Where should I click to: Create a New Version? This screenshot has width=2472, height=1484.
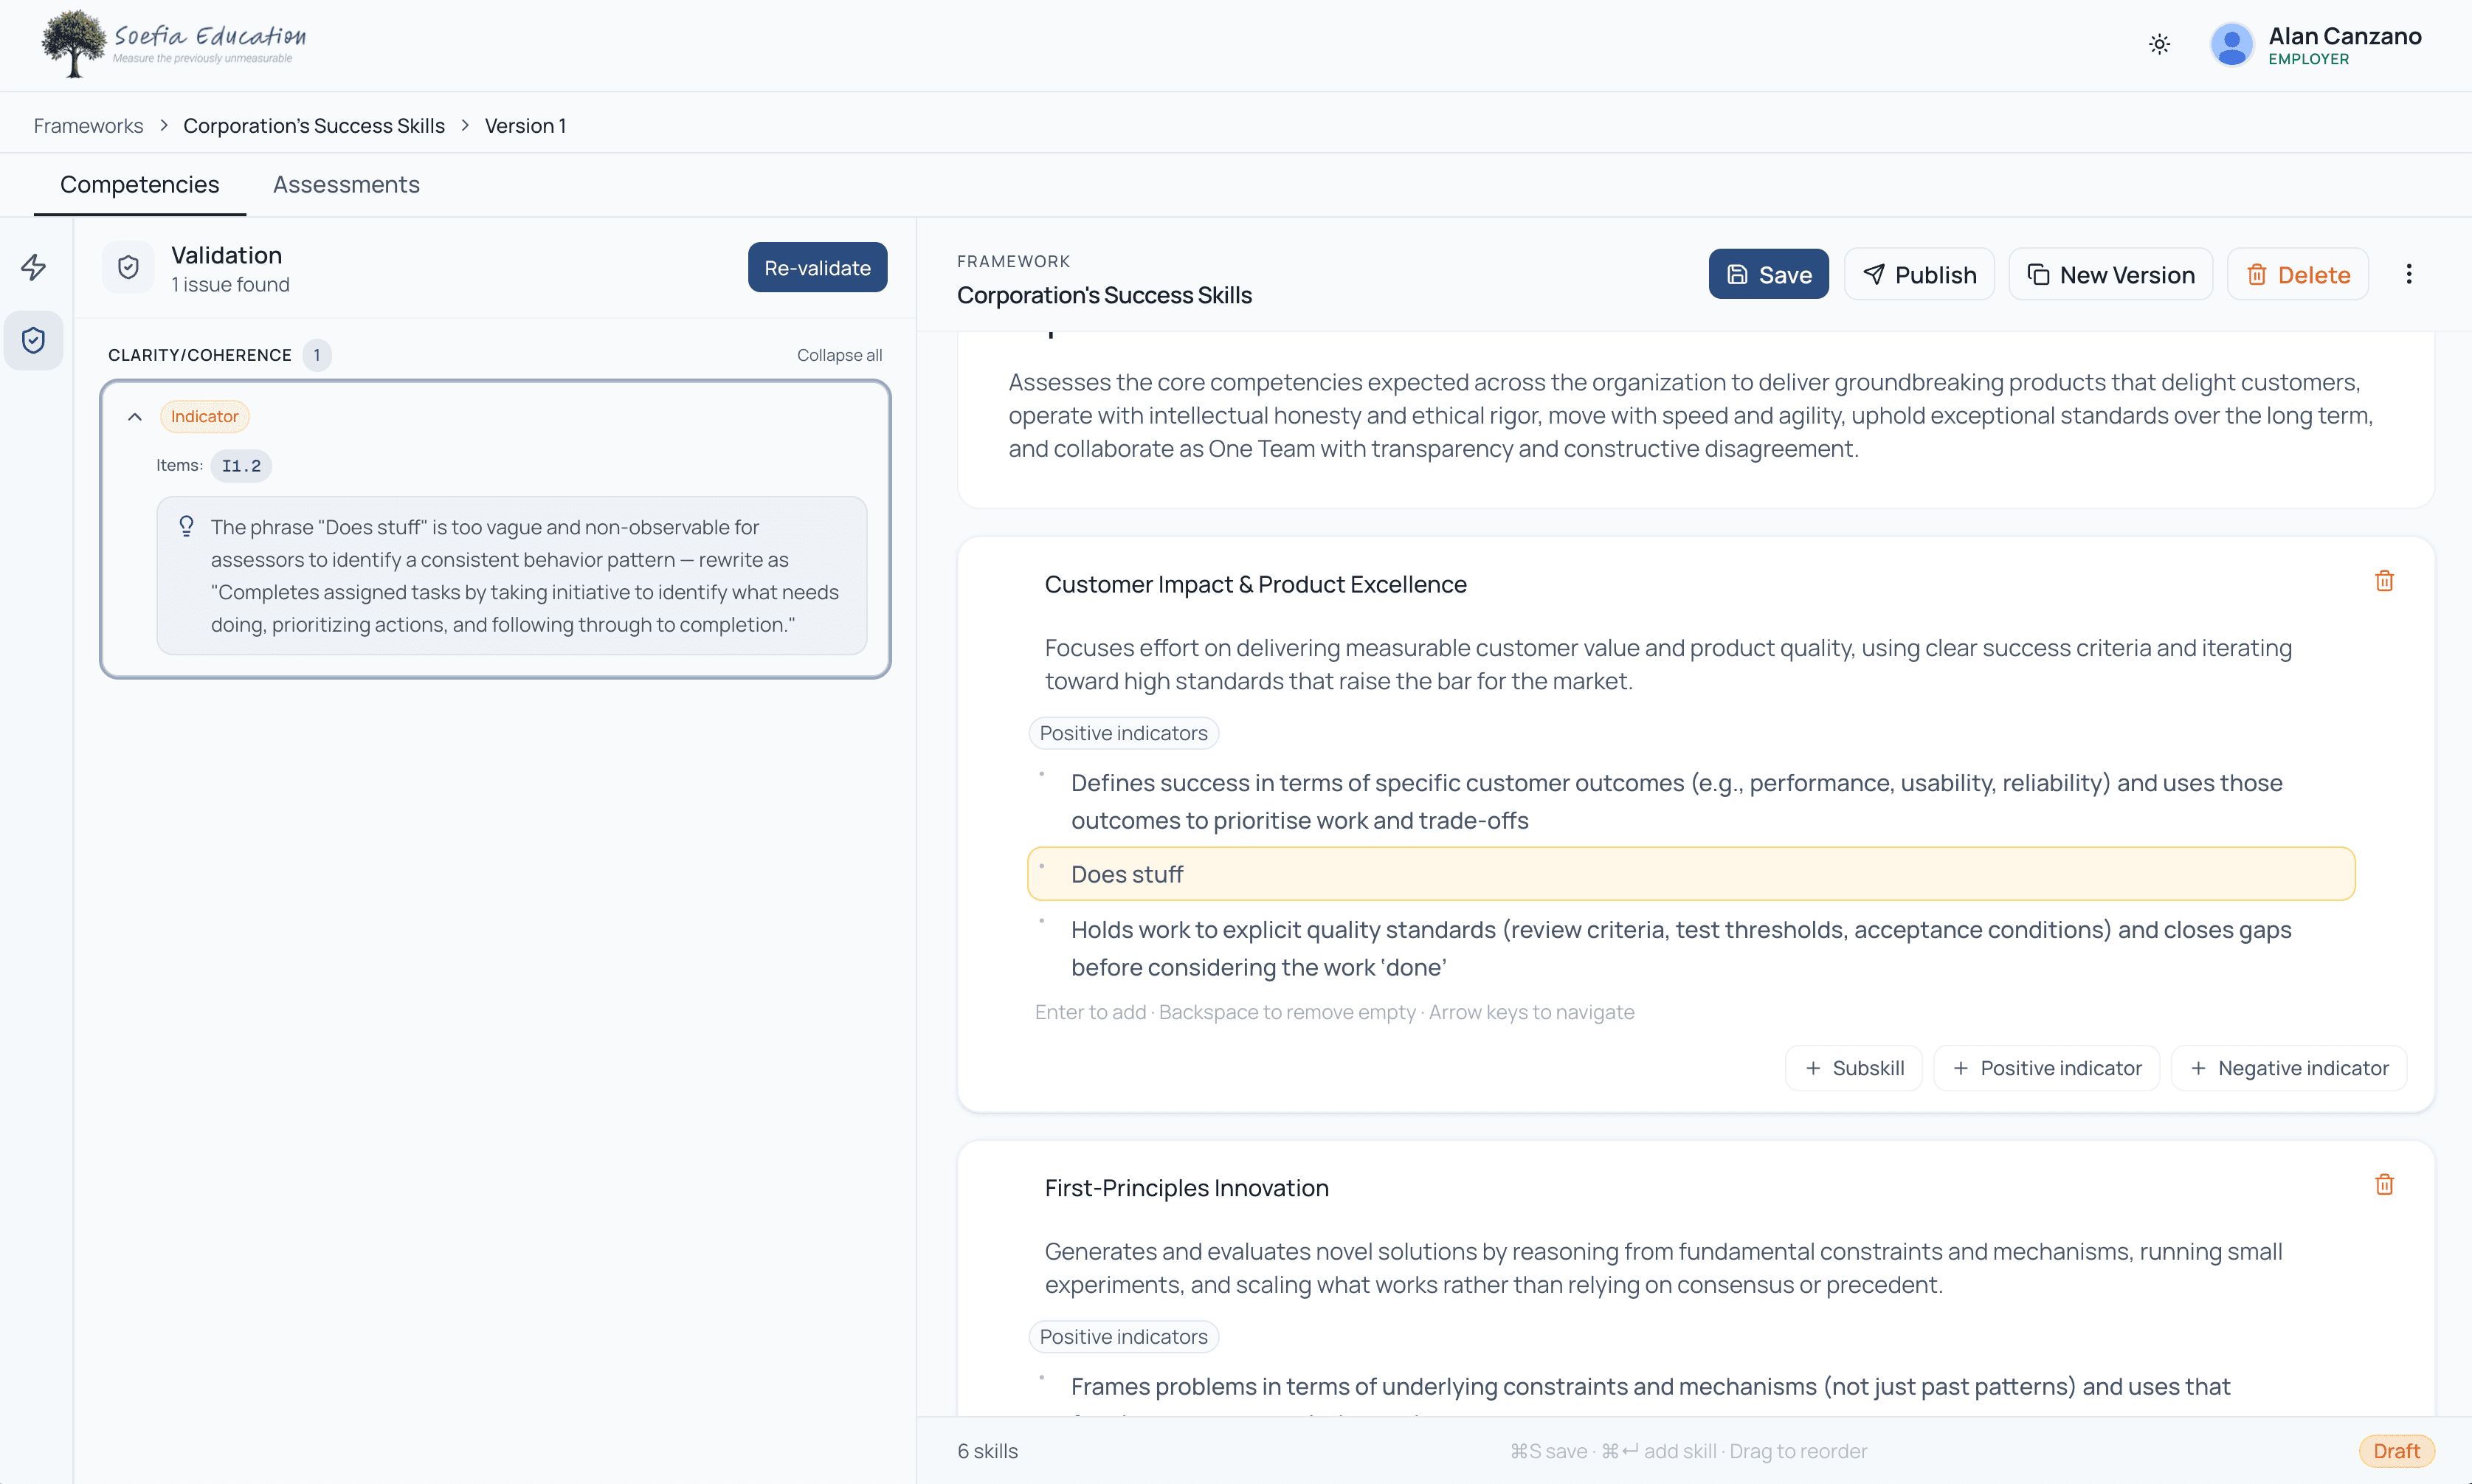coord(2110,274)
